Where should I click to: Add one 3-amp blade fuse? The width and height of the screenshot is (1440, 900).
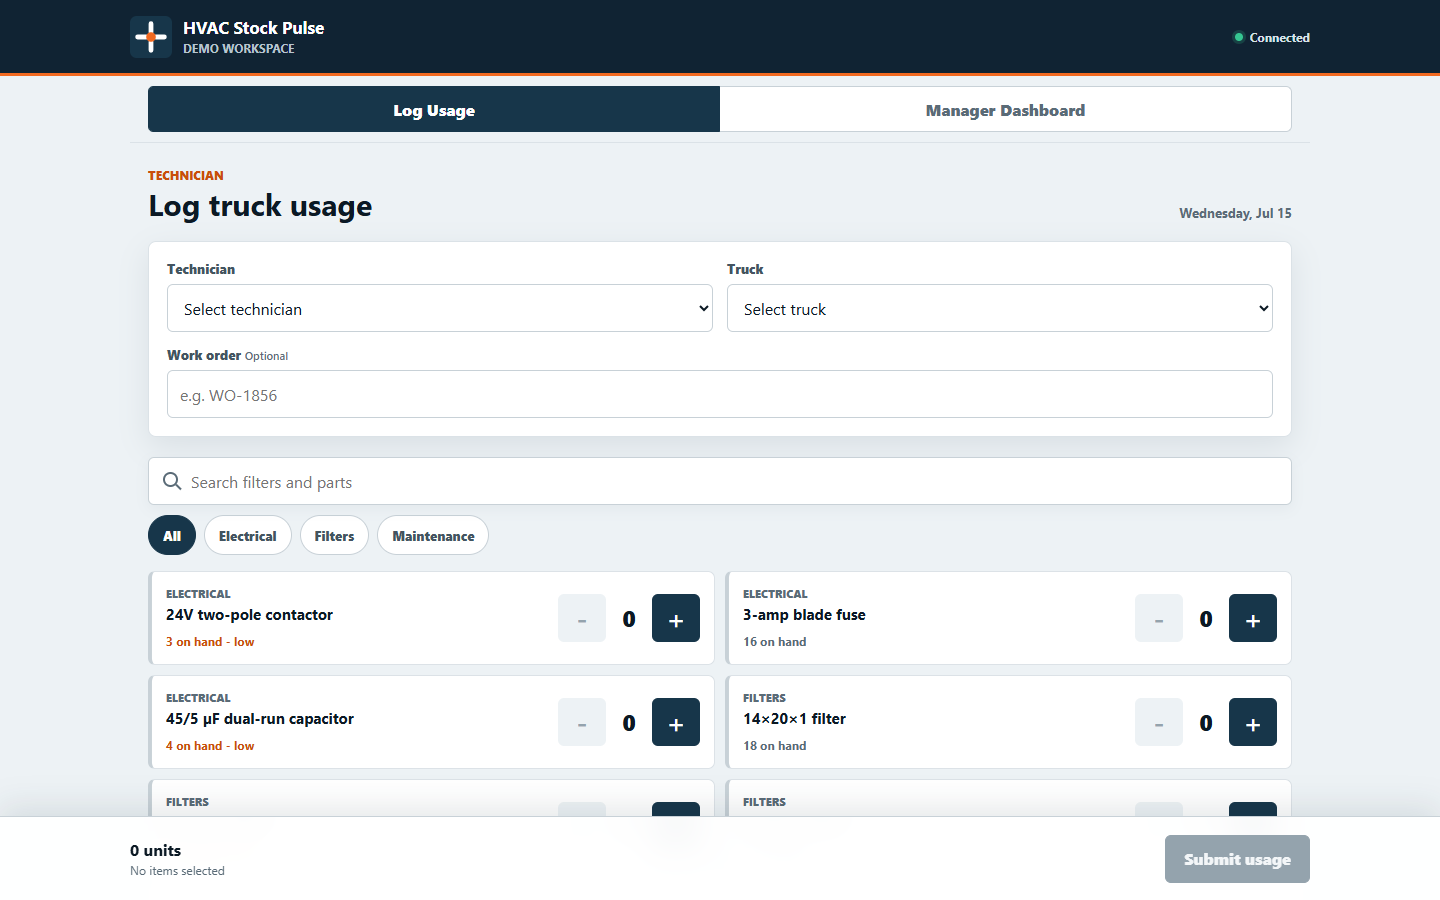tap(1253, 618)
